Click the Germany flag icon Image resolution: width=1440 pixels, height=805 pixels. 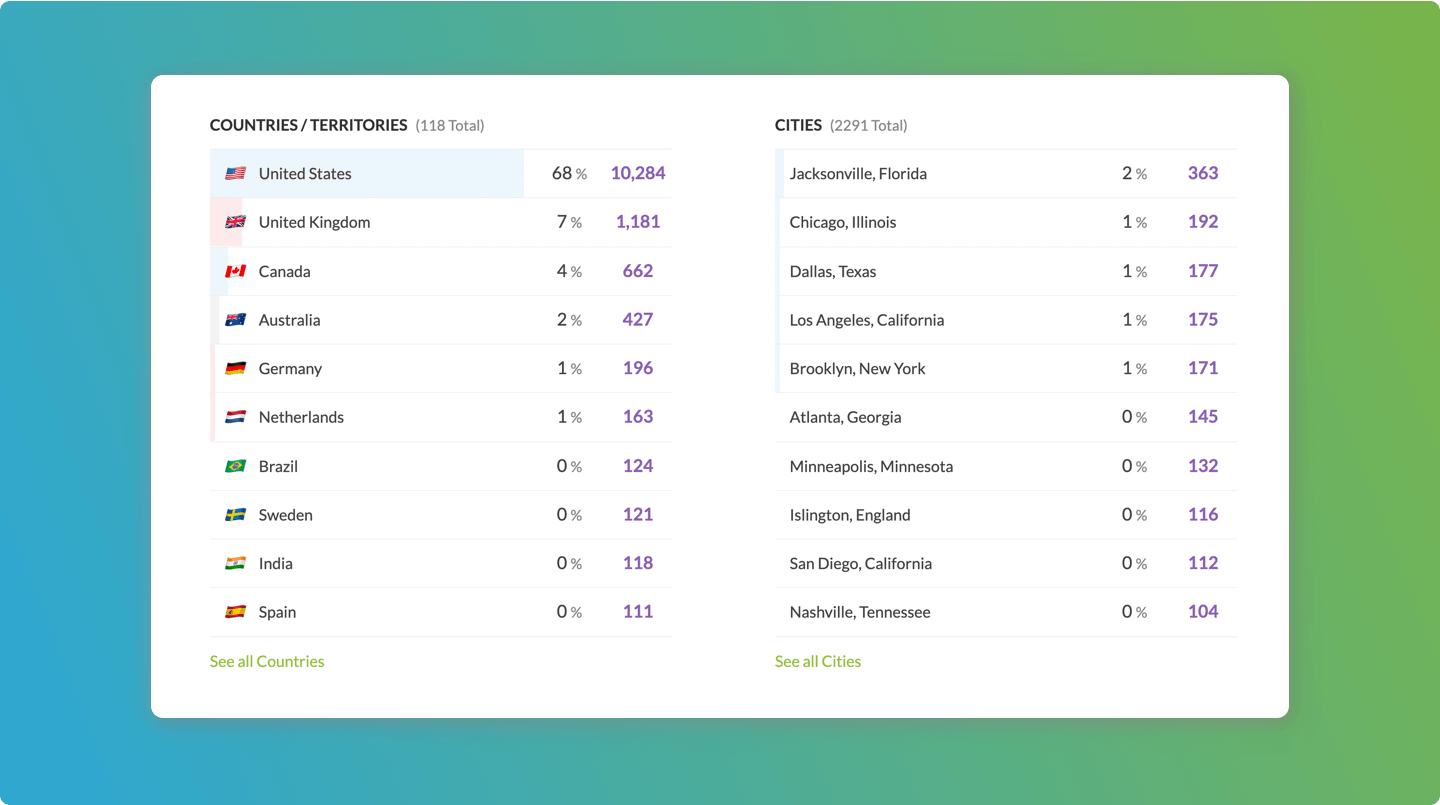[x=235, y=369]
